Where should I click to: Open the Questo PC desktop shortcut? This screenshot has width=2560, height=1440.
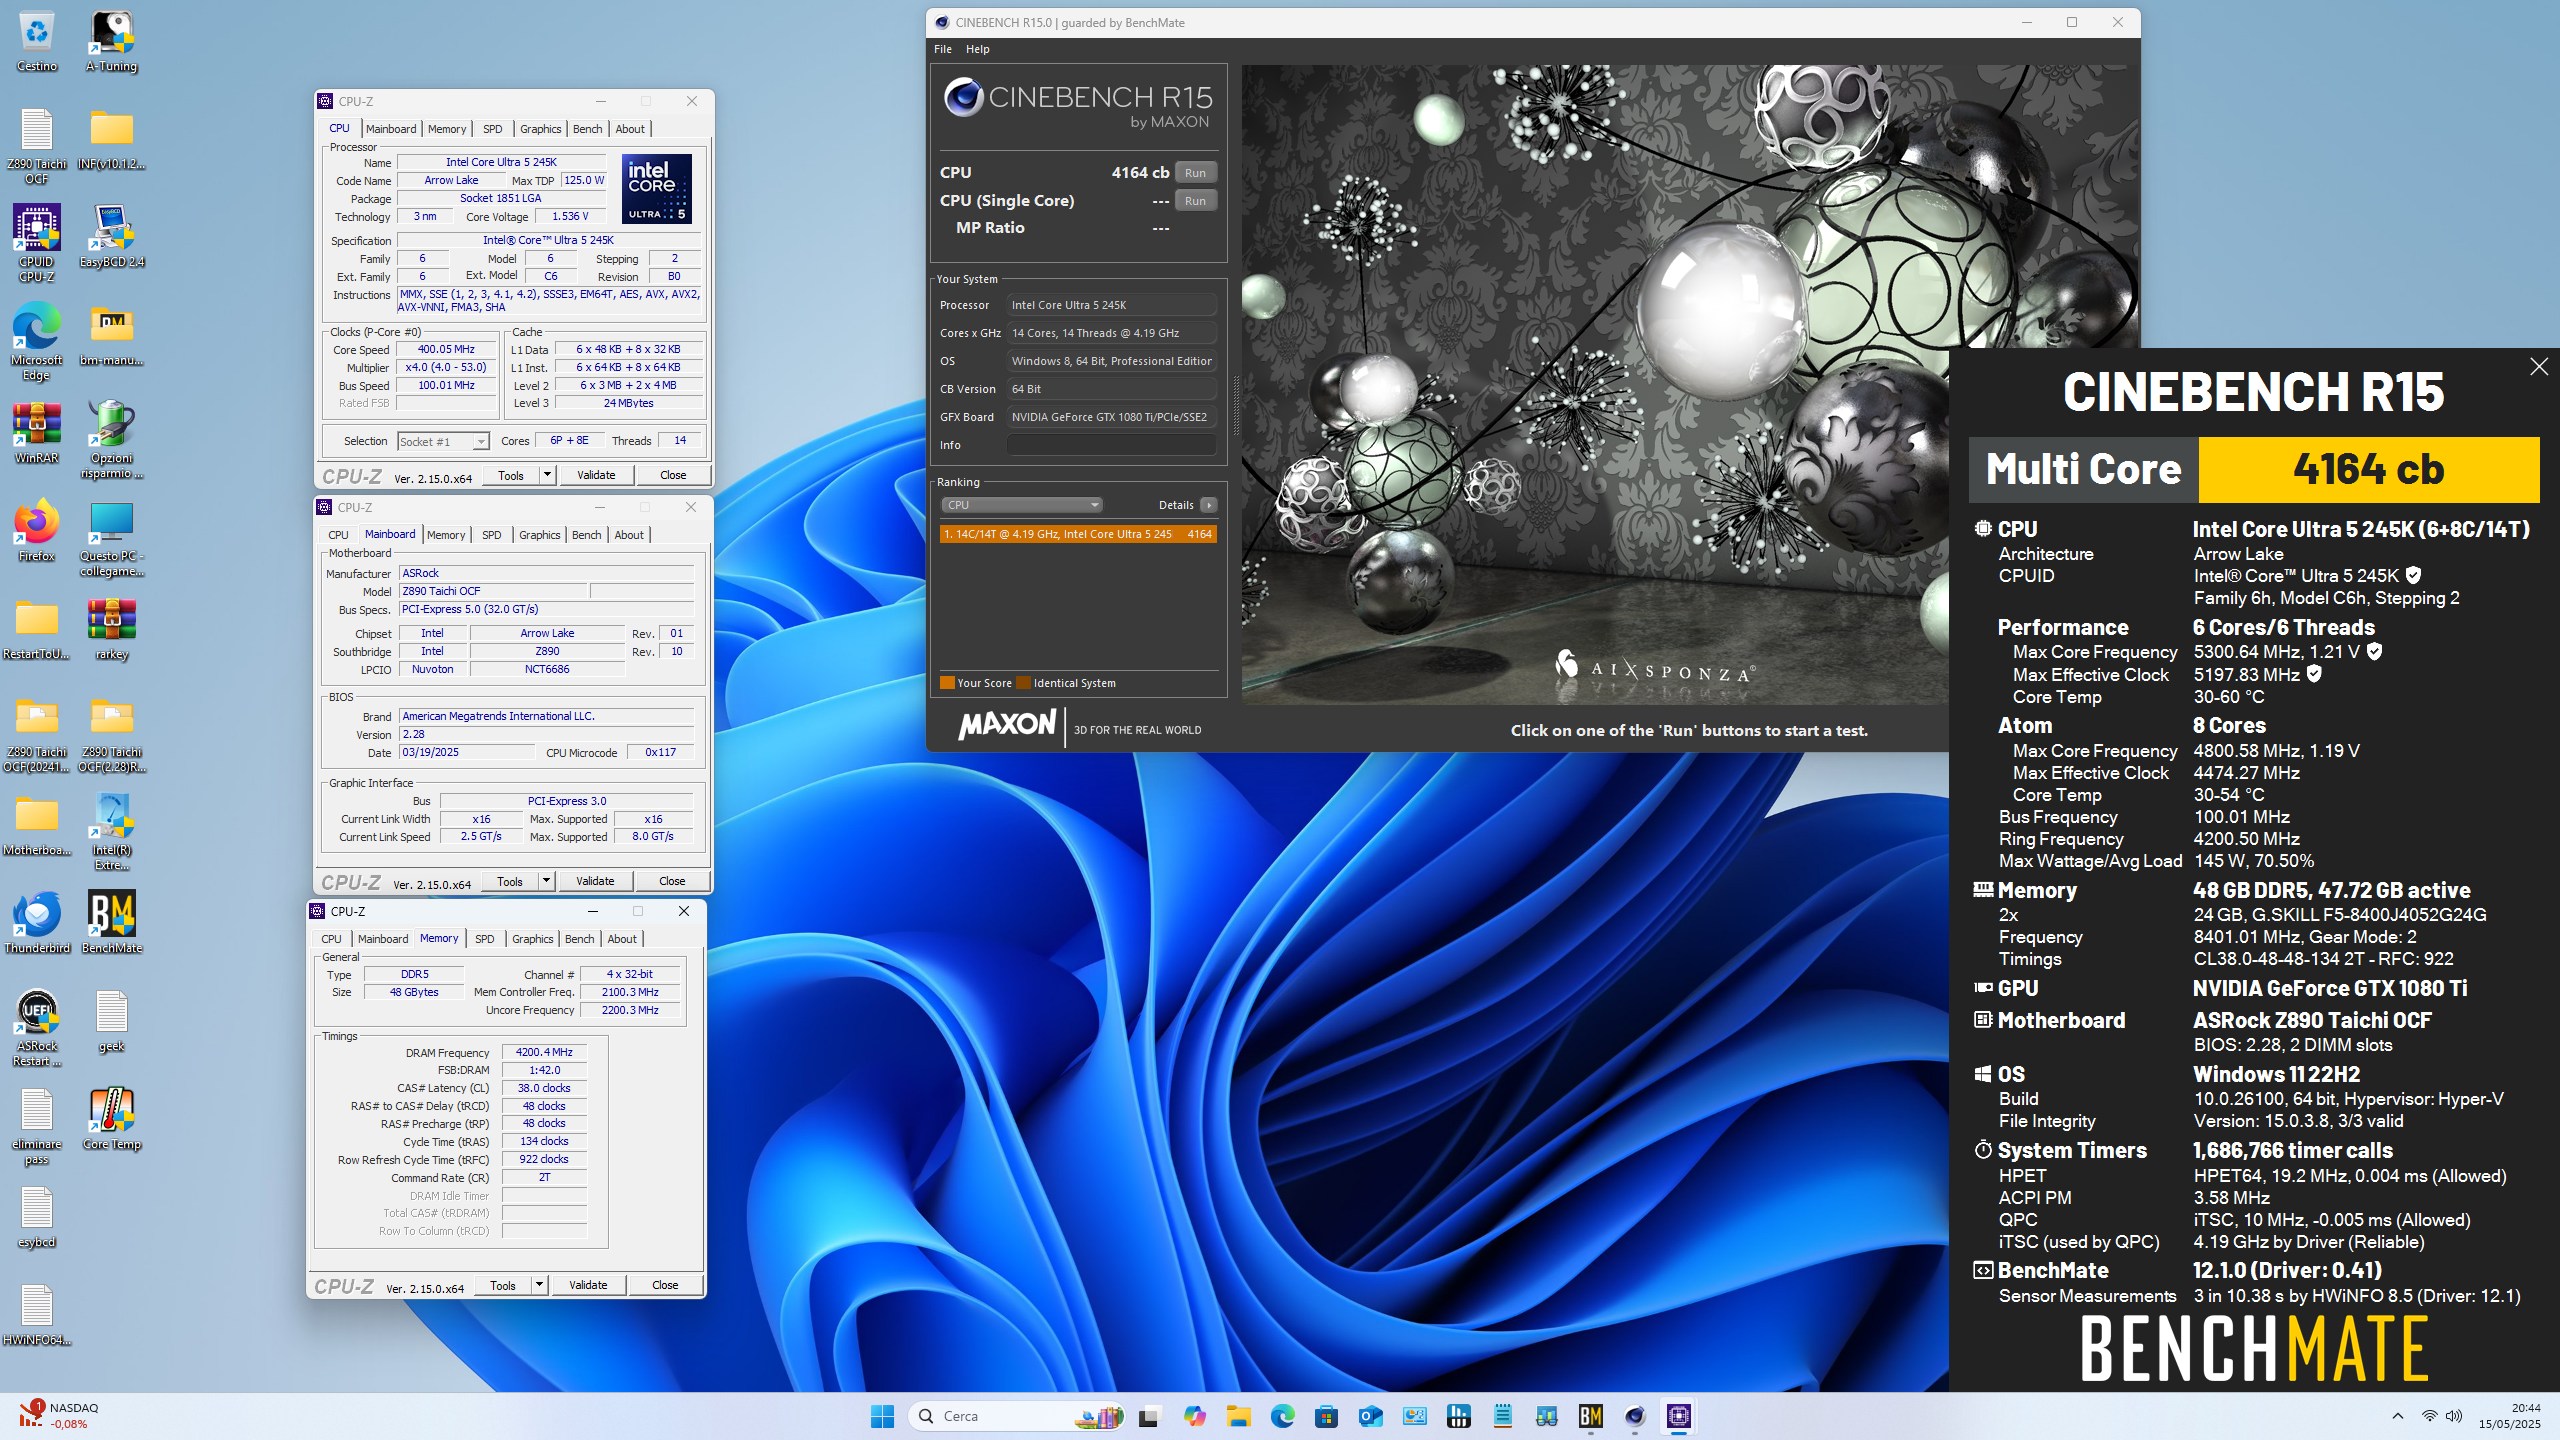[112, 538]
